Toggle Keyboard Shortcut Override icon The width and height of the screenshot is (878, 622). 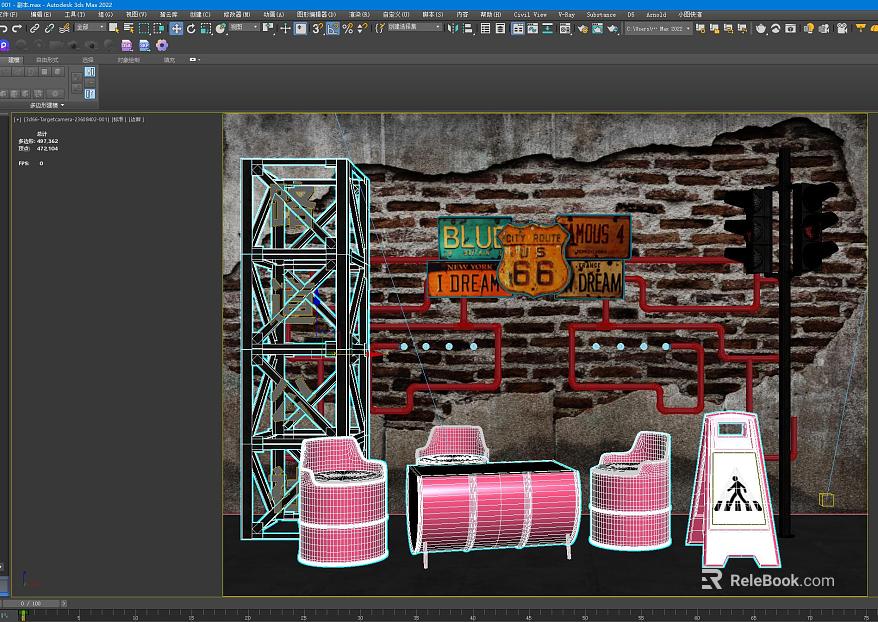(x=301, y=28)
